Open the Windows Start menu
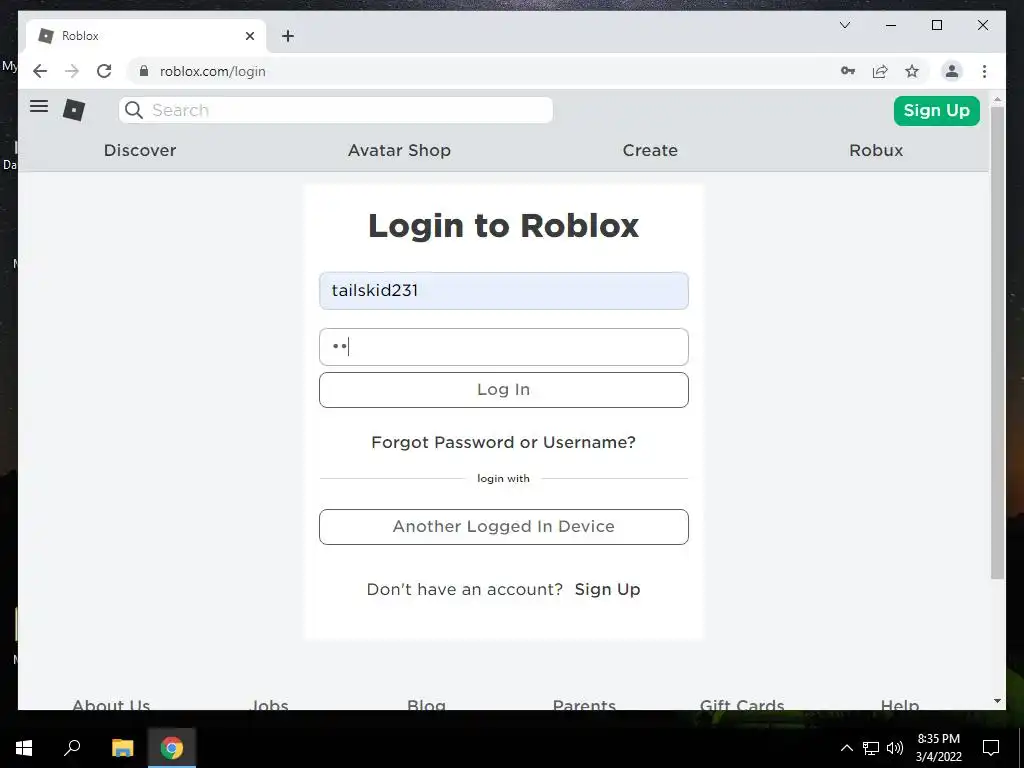 click(x=24, y=748)
